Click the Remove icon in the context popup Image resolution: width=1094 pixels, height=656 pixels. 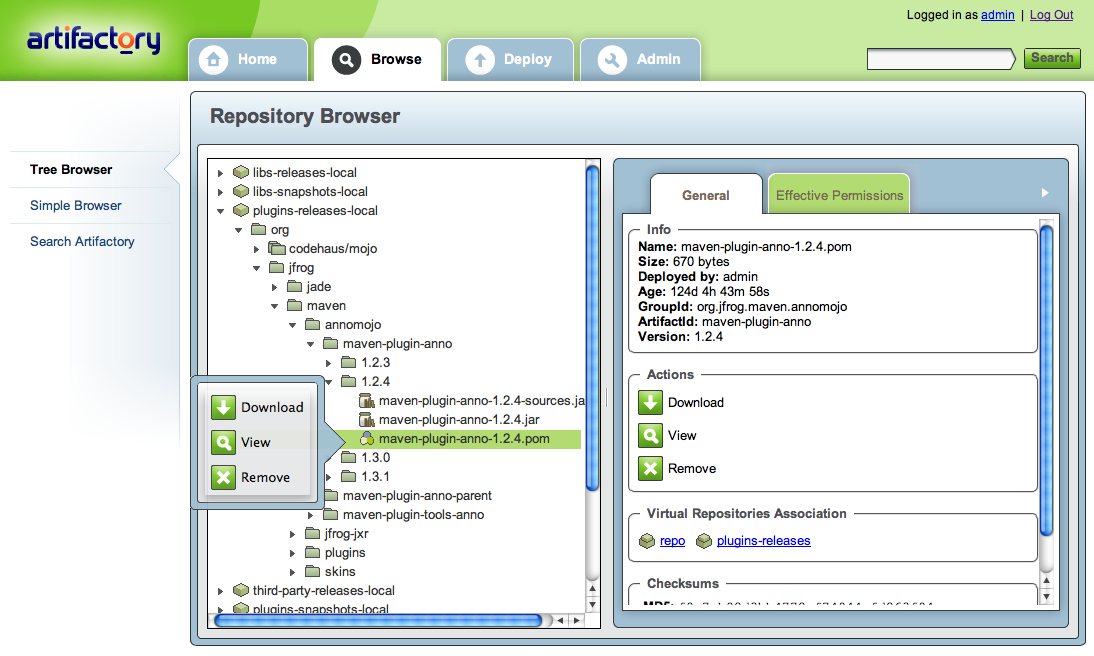tap(224, 477)
